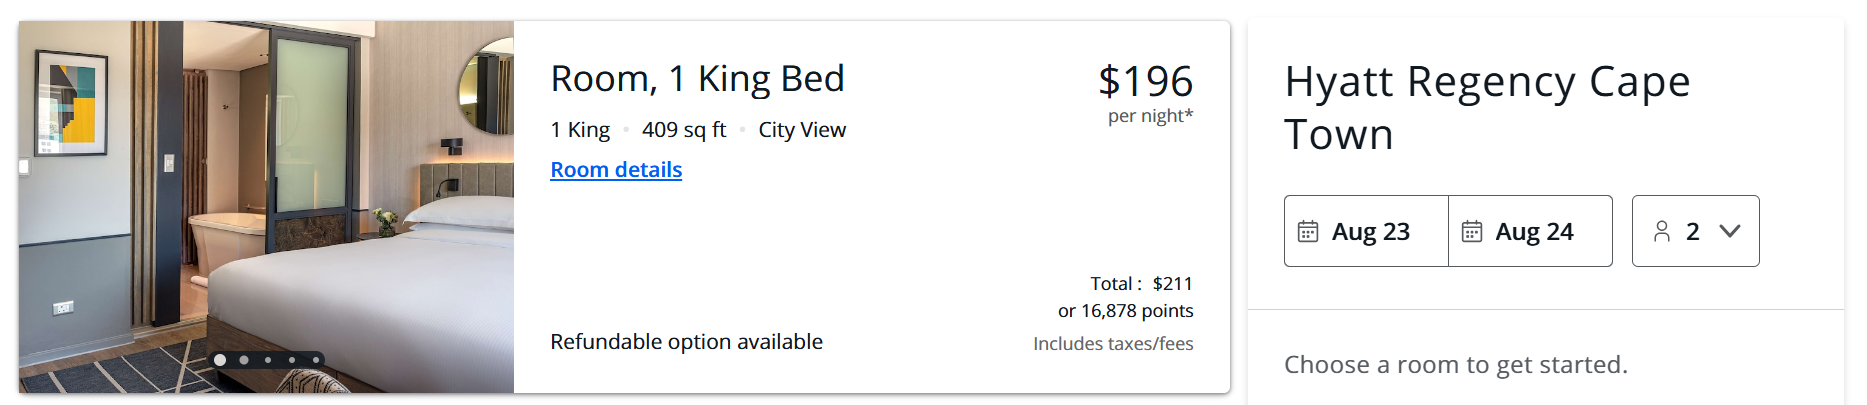
Task: Click the Total: $211 amount
Action: coord(1141,284)
